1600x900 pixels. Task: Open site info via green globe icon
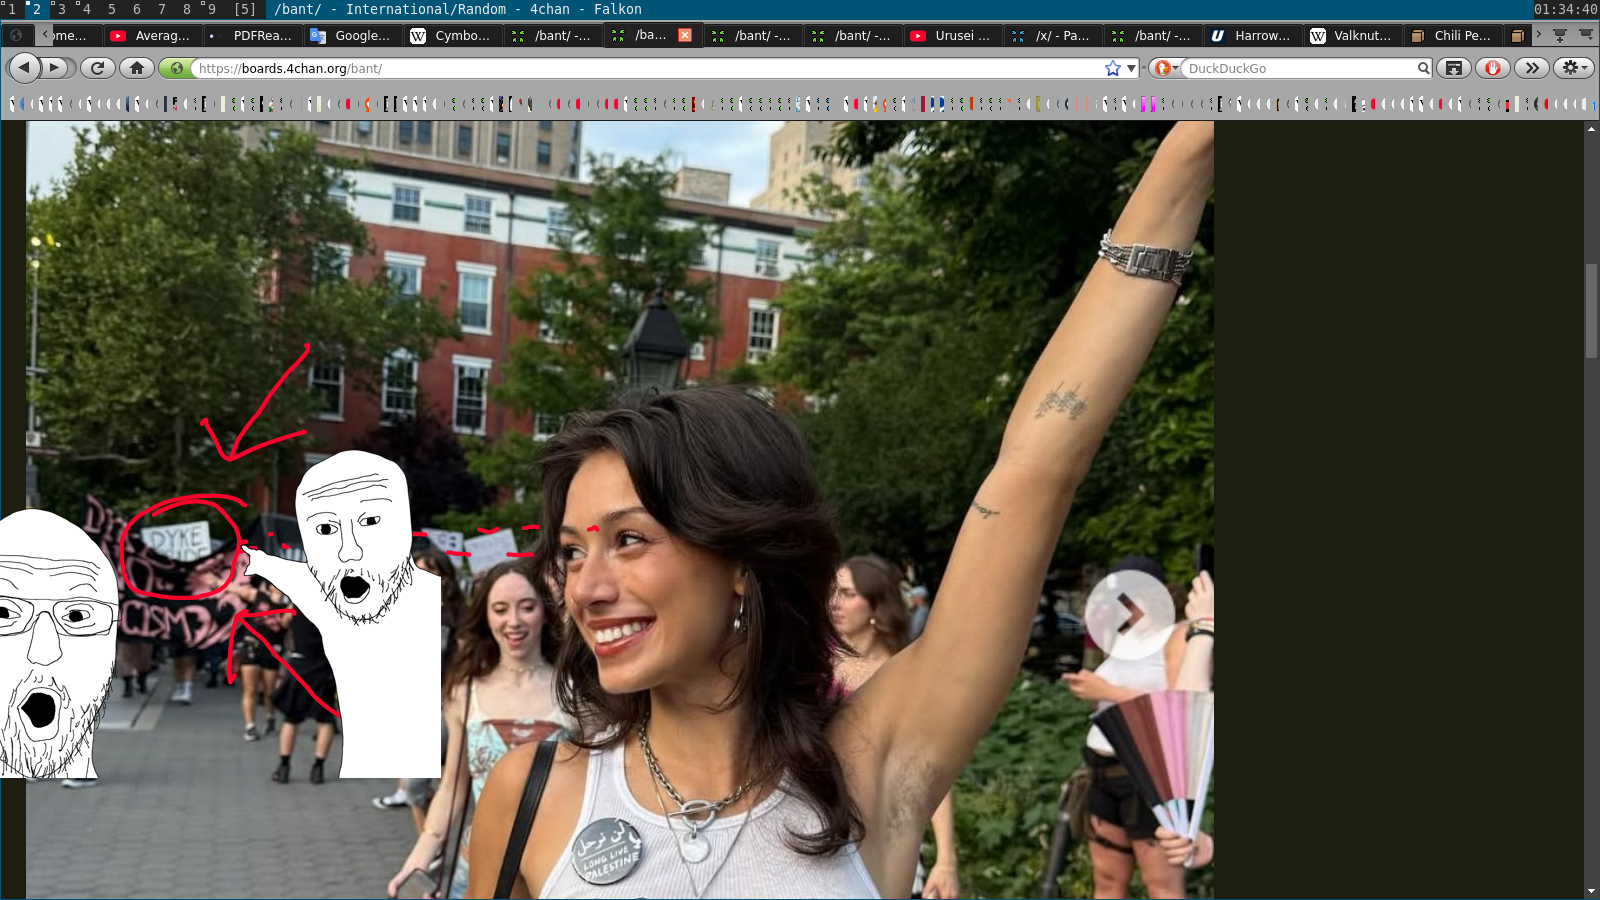(x=177, y=68)
